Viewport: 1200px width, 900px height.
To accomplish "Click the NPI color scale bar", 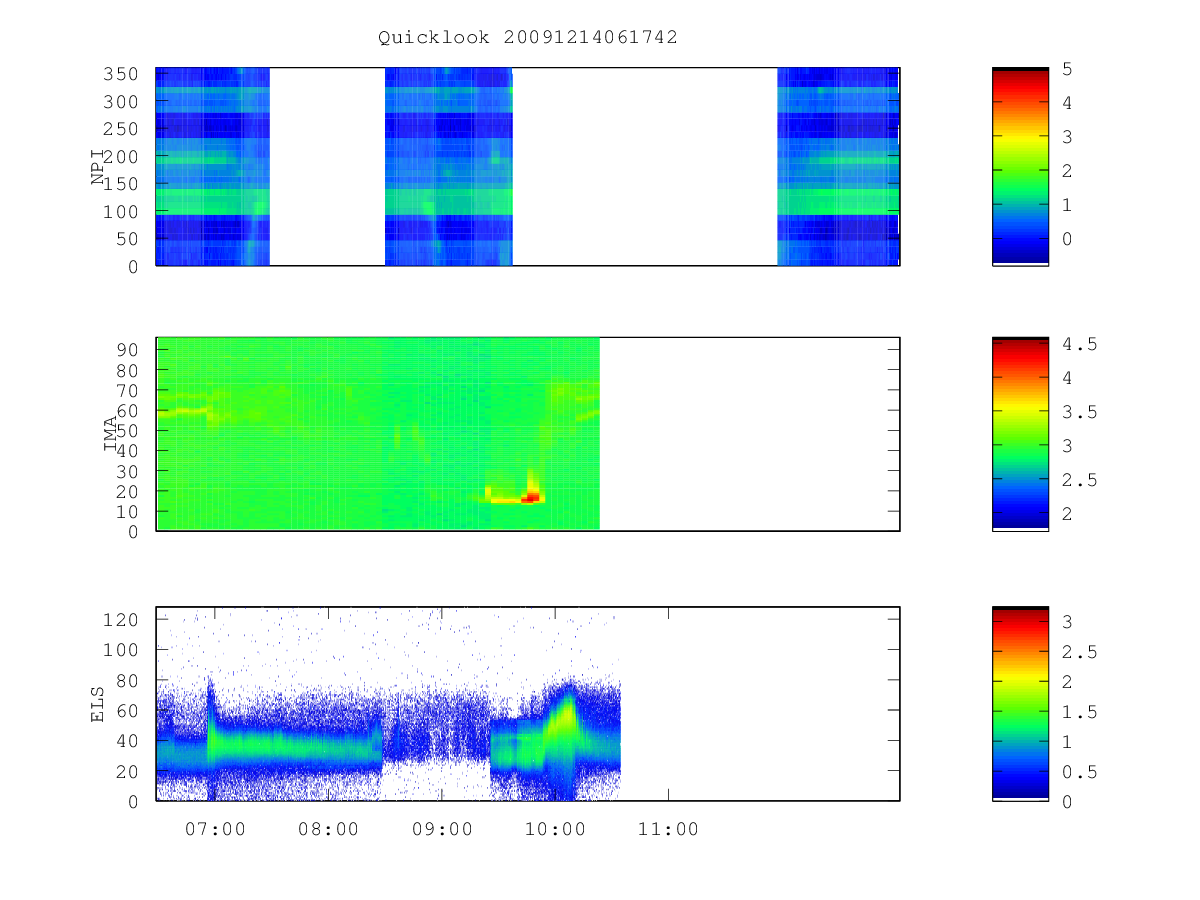I will [1020, 166].
